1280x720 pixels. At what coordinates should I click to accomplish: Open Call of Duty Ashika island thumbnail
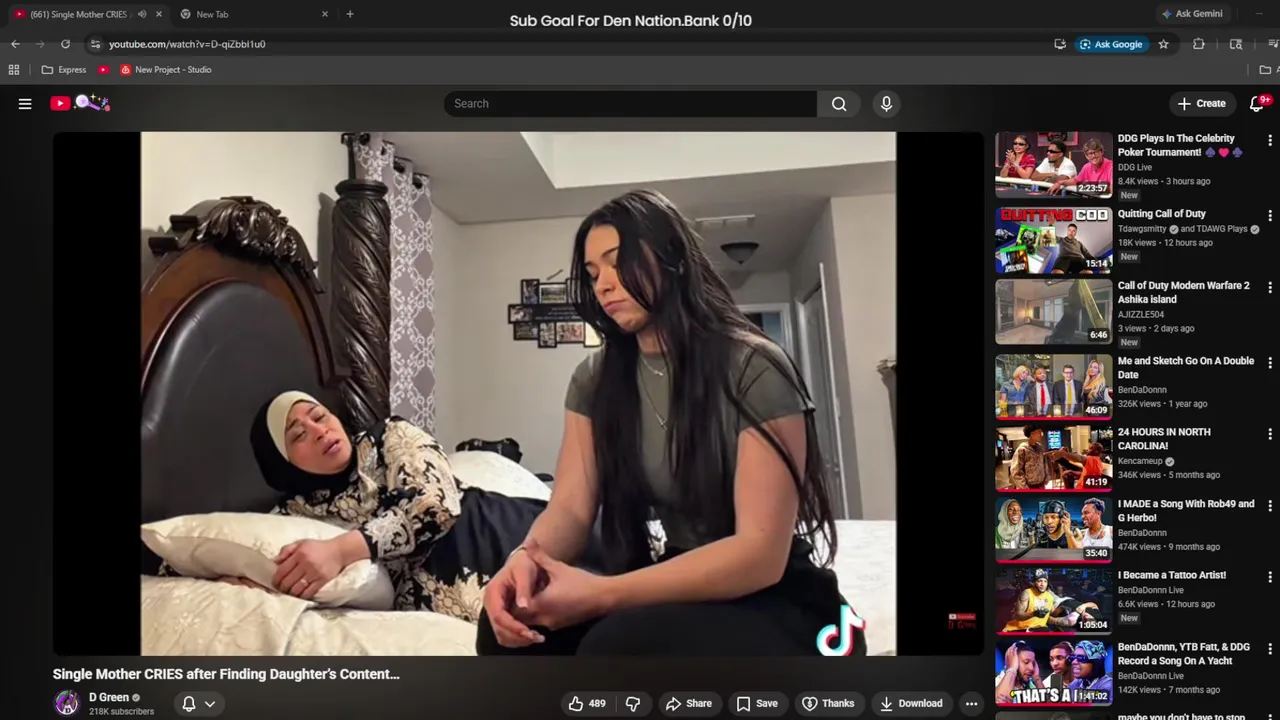click(x=1053, y=312)
